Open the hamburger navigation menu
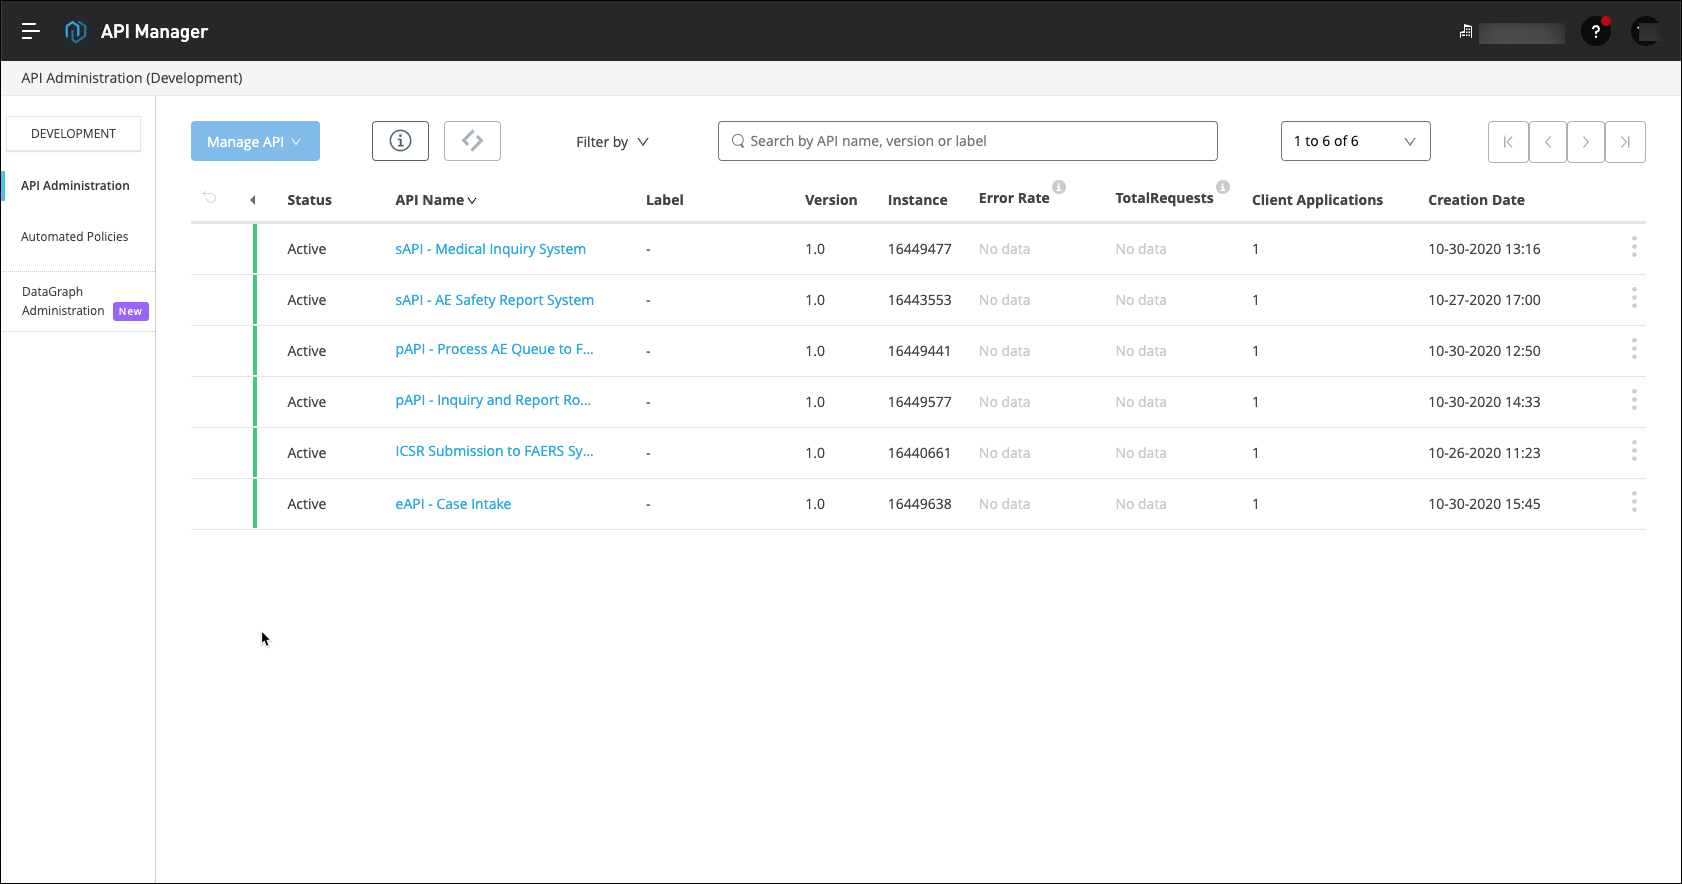This screenshot has height=884, width=1682. 31,31
